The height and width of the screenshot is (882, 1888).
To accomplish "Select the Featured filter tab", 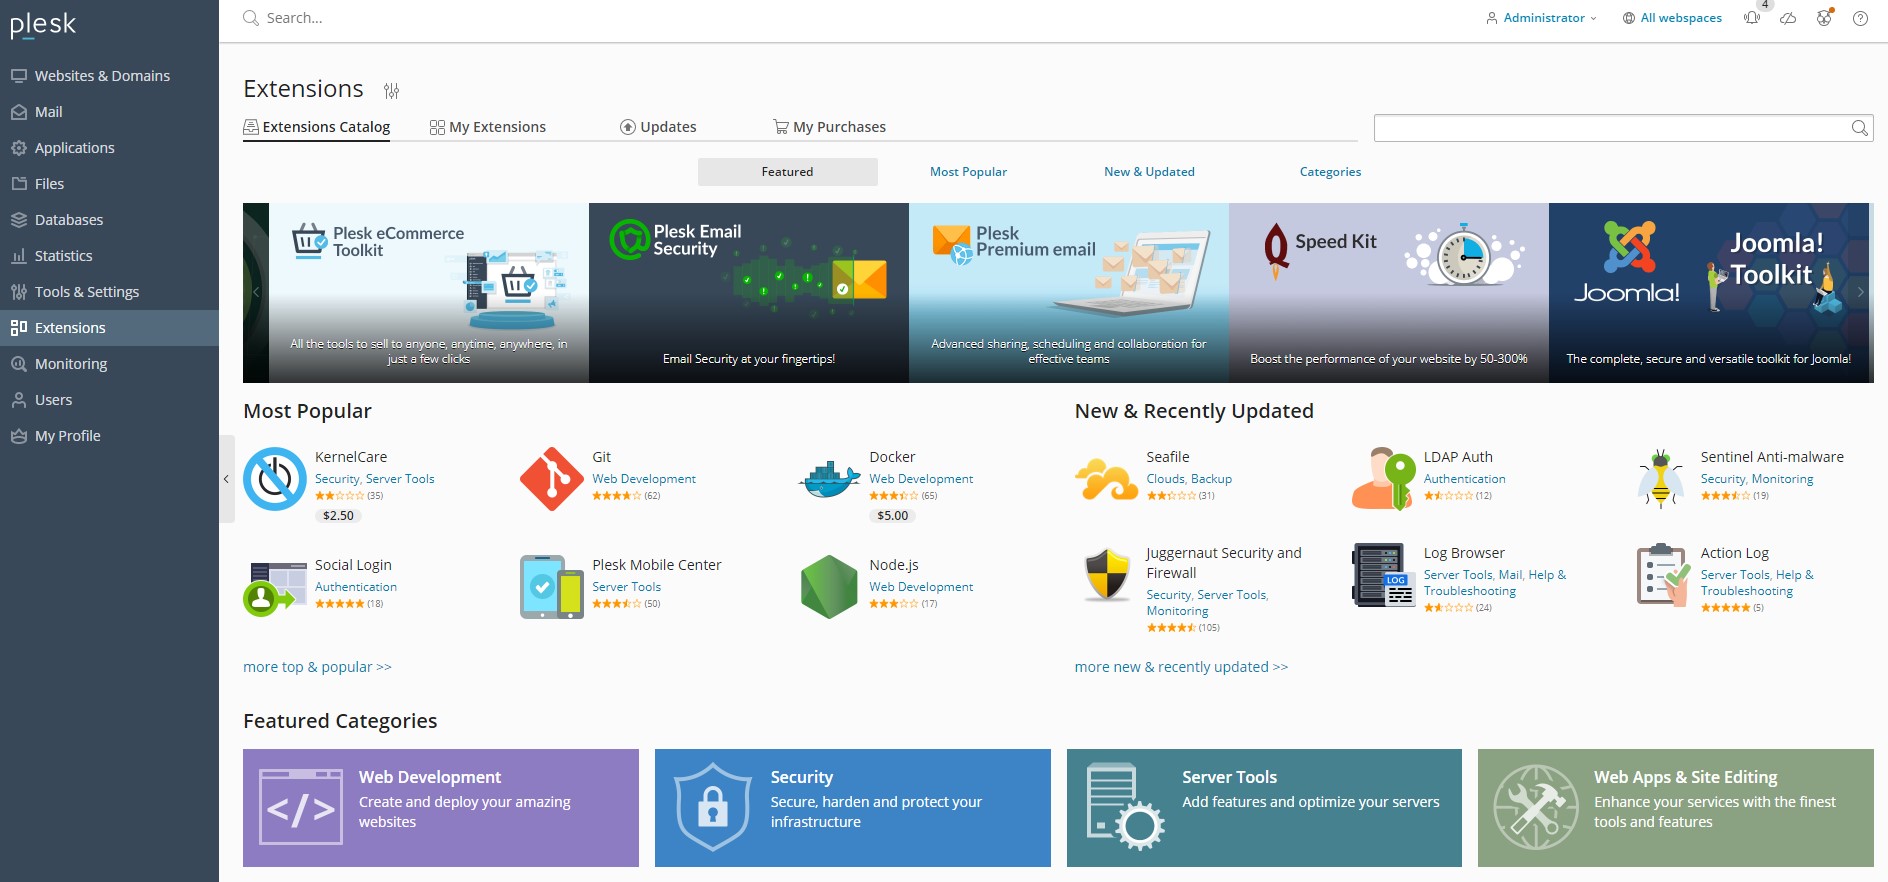I will pos(787,172).
